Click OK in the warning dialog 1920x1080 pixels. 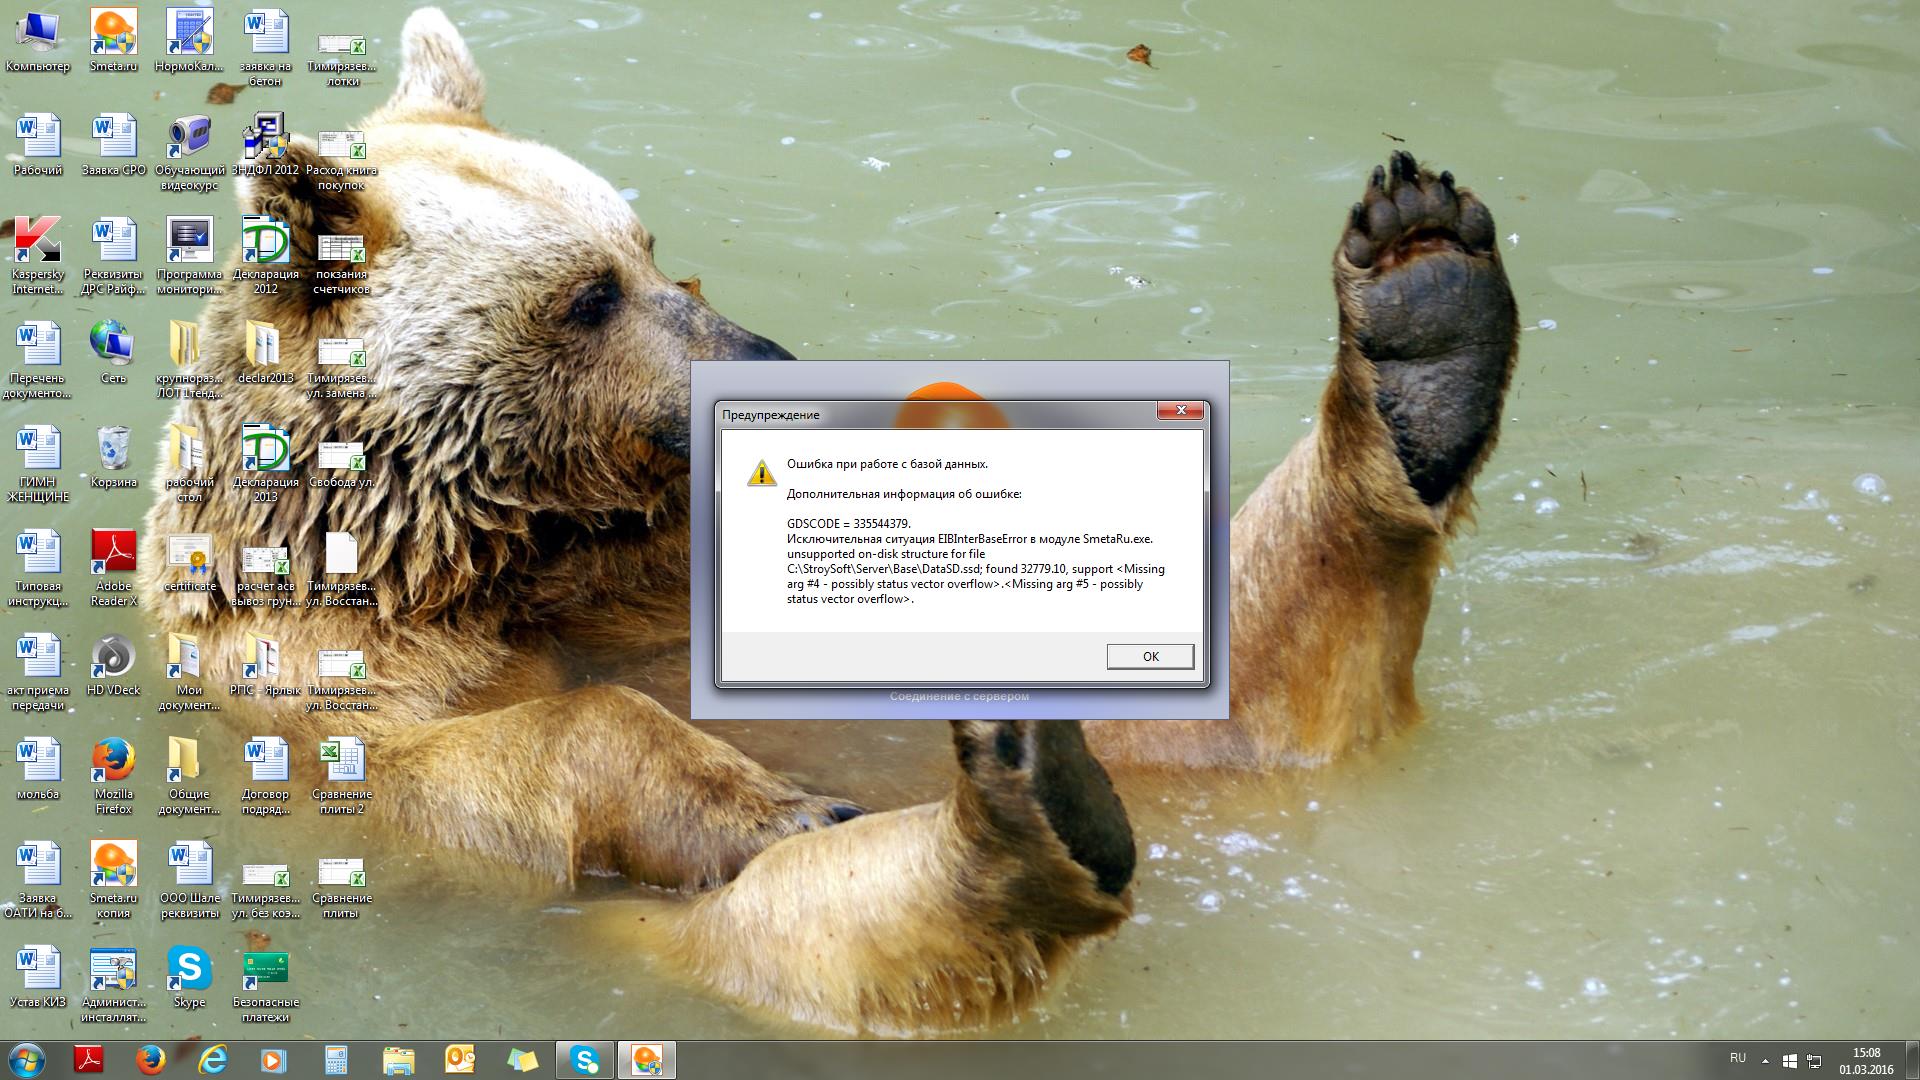pyautogui.click(x=1149, y=656)
